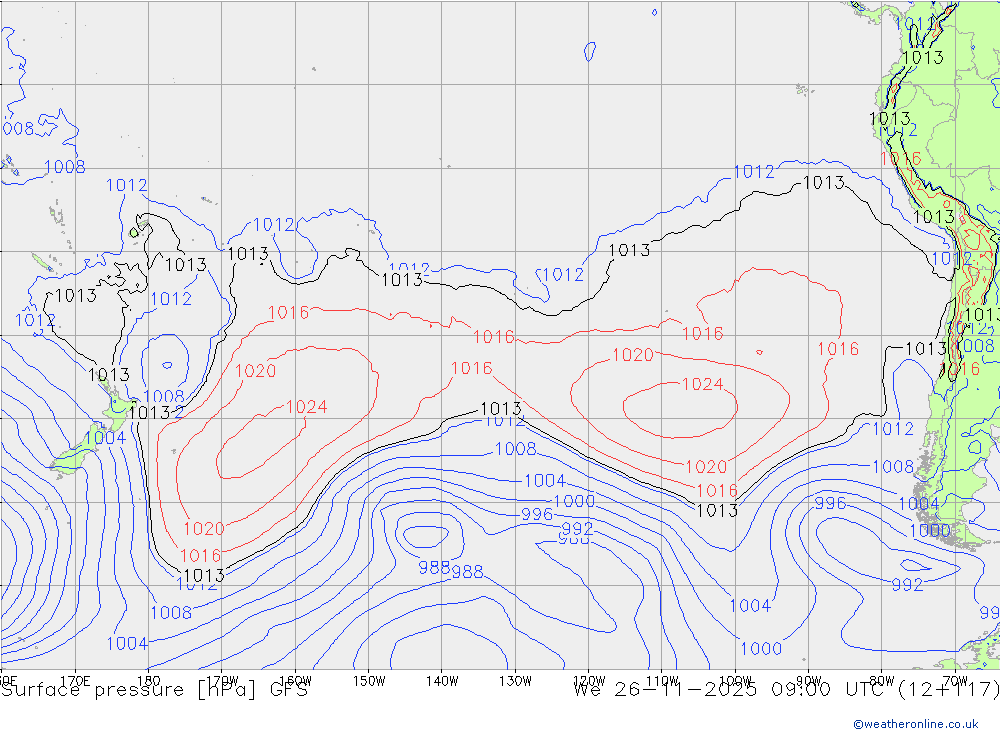Click the "120W" longitude label
The width and height of the screenshot is (1000, 733).
point(589,680)
